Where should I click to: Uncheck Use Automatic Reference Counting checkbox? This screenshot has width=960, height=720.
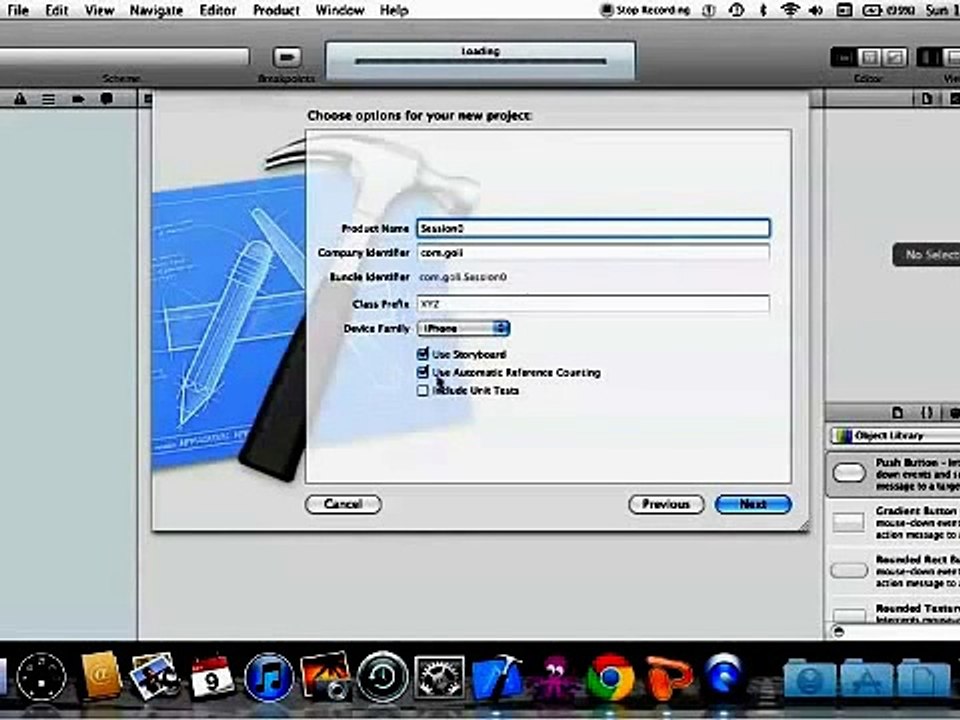tap(422, 372)
